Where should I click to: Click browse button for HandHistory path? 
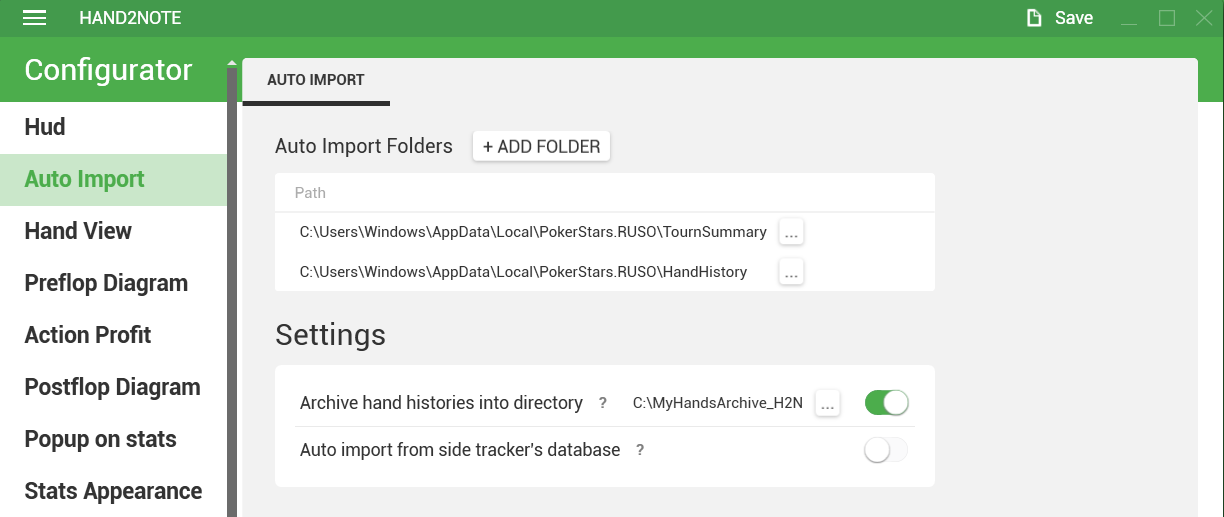click(791, 271)
